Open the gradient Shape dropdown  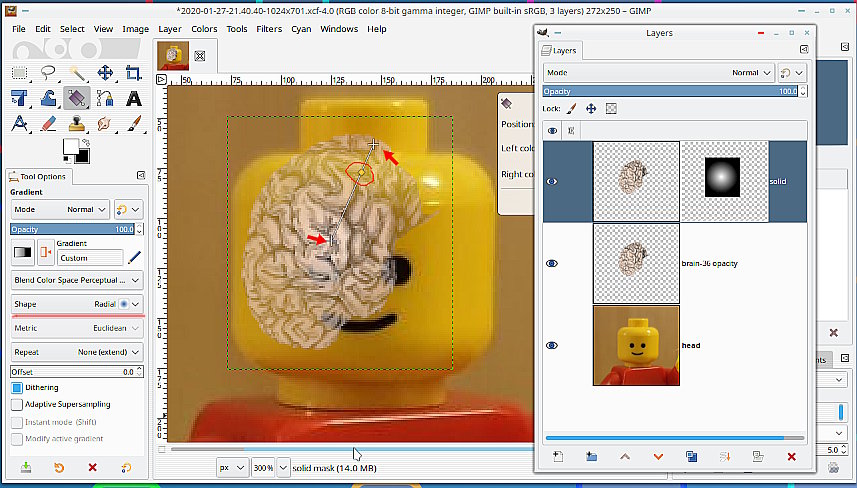point(77,304)
